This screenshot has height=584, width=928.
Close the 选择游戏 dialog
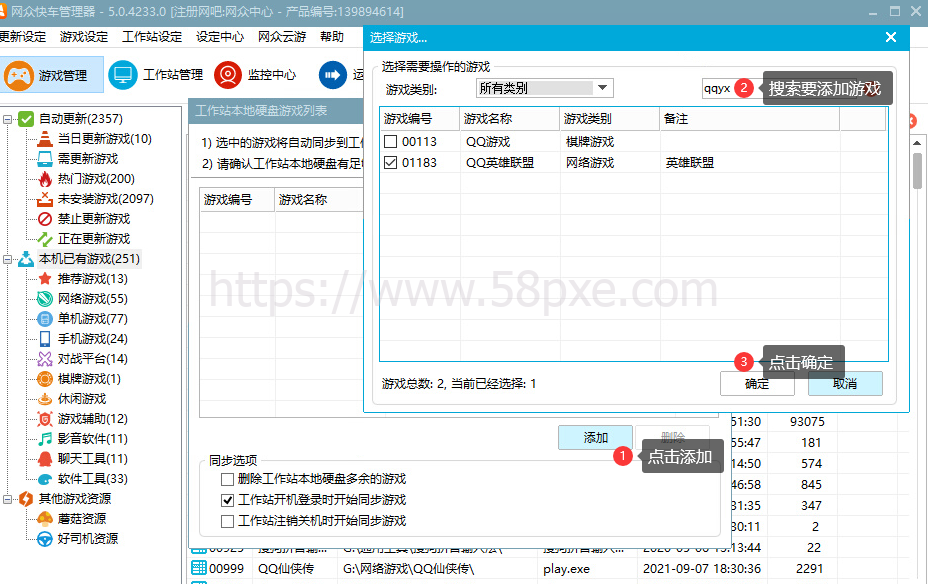coord(891,37)
